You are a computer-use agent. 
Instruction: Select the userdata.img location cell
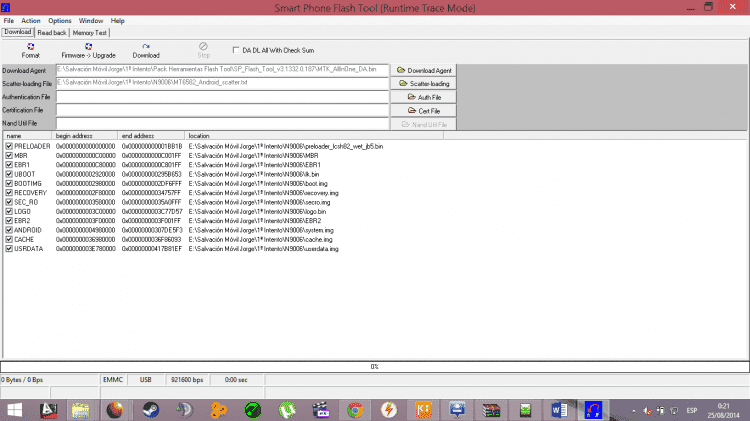(x=264, y=249)
